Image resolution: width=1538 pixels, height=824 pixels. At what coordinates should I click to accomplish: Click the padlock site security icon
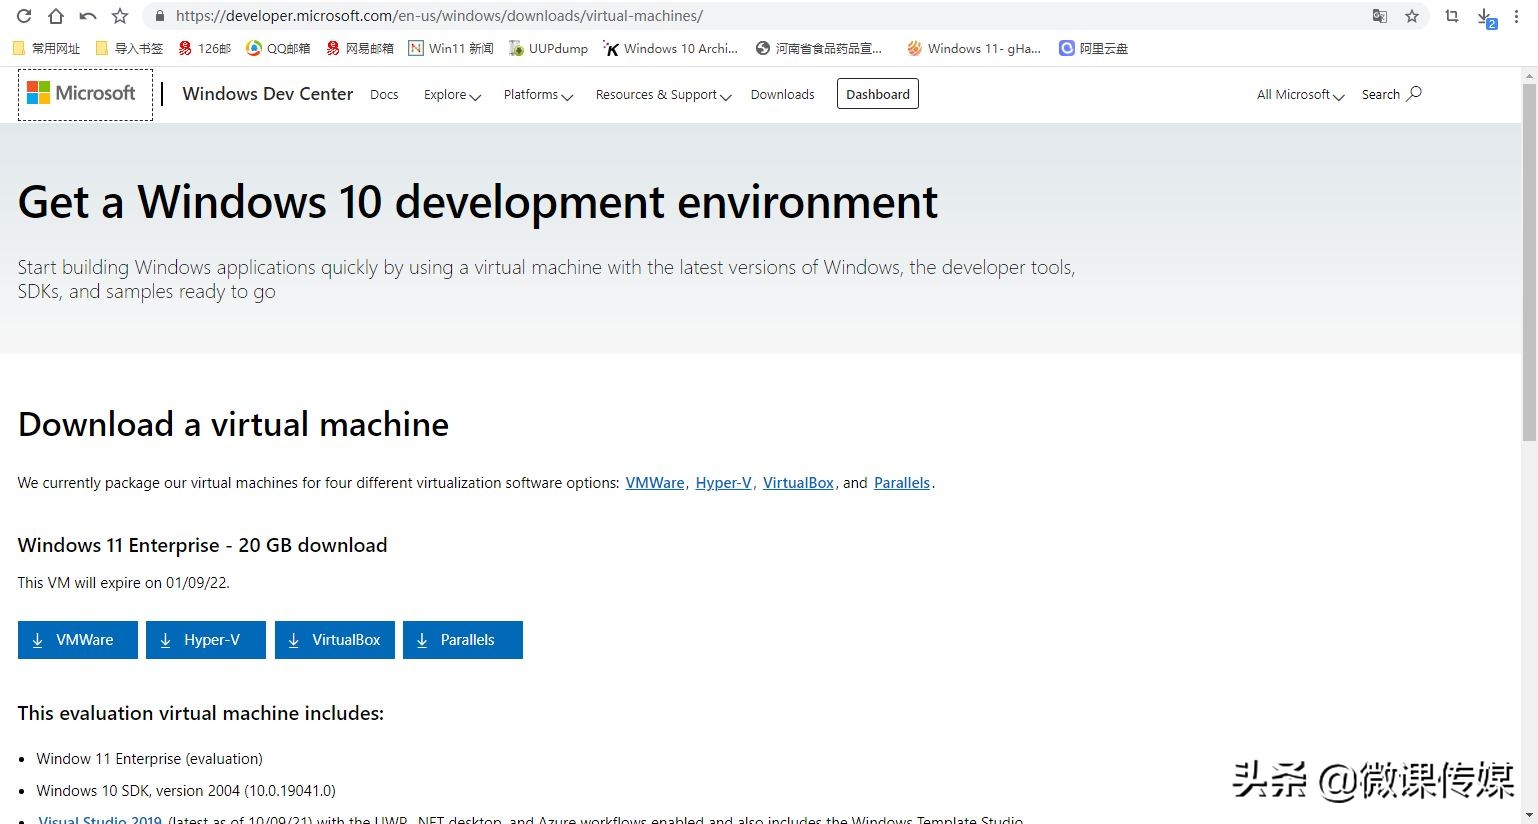tap(160, 16)
